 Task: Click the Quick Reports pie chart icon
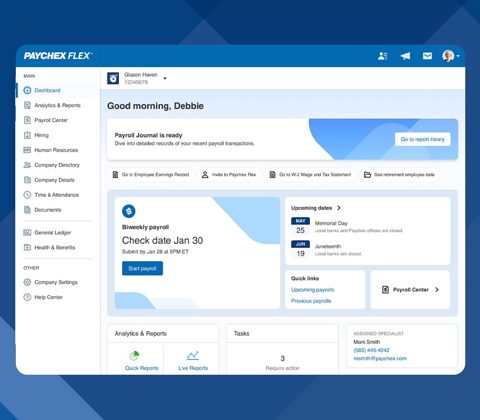point(134,356)
